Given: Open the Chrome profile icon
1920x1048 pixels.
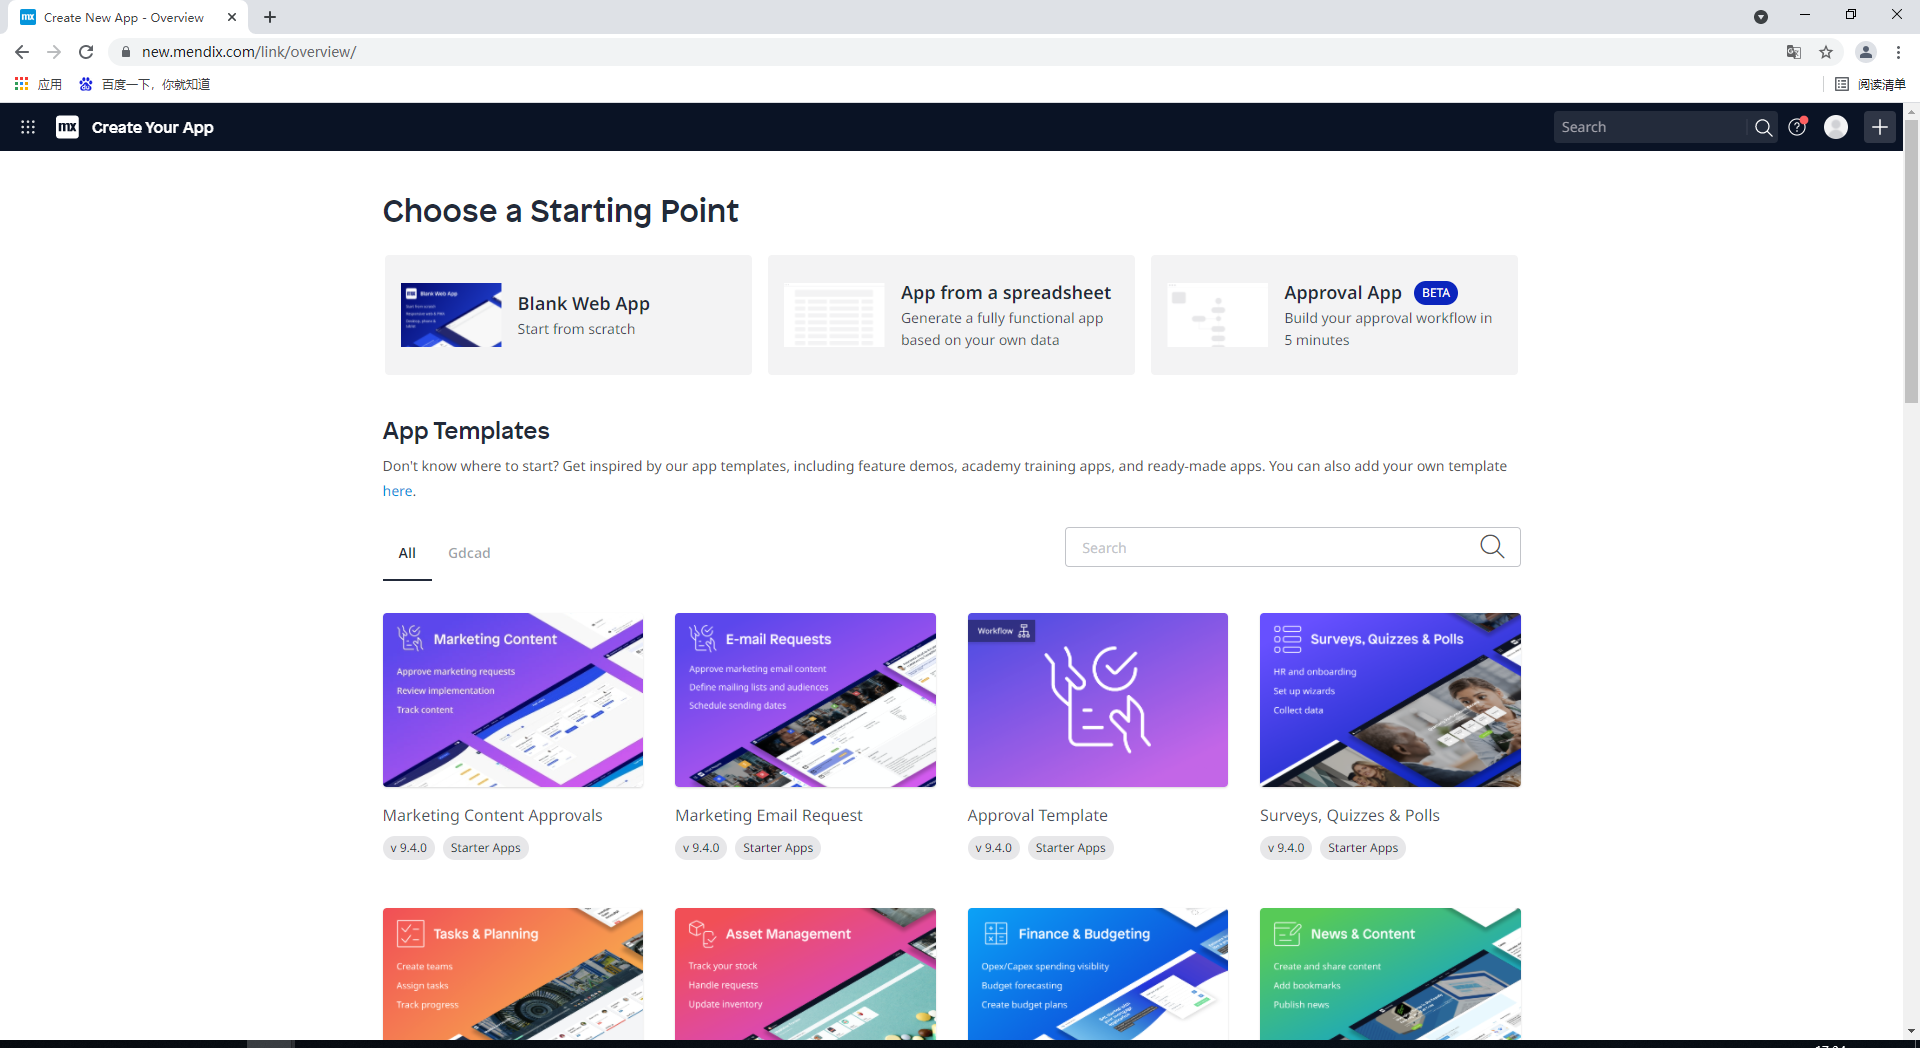Looking at the screenshot, I should [1866, 52].
